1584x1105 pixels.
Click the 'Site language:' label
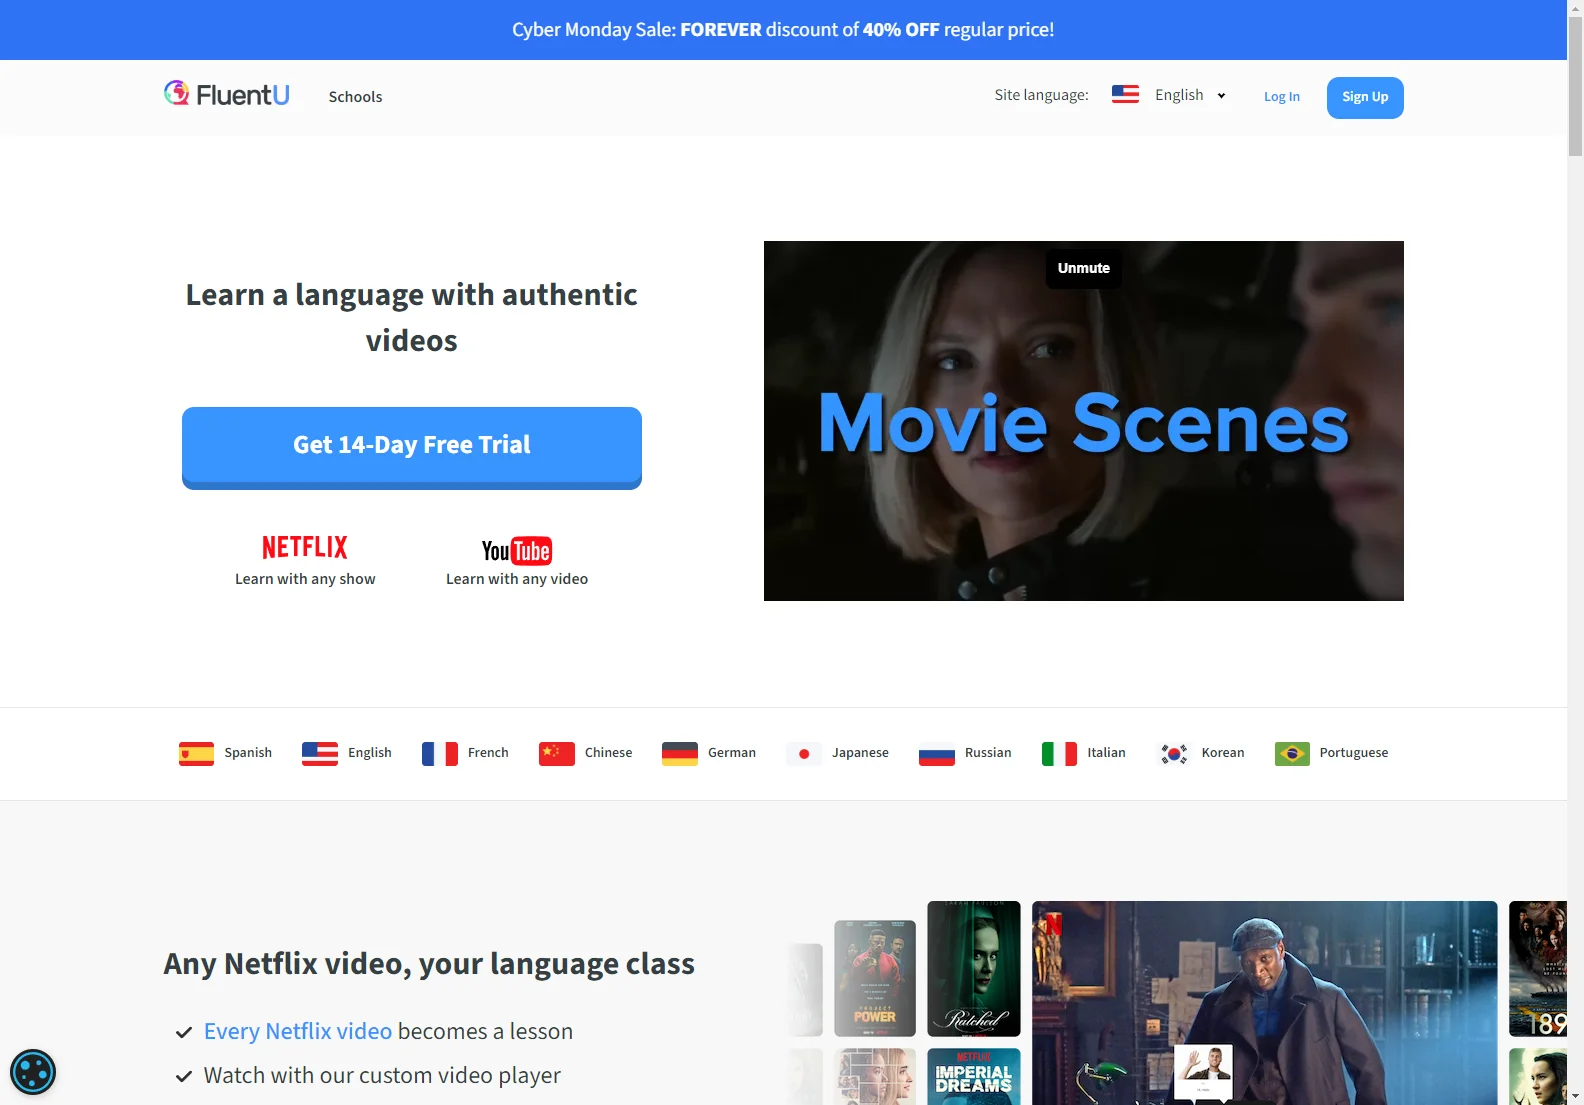[x=1041, y=95]
